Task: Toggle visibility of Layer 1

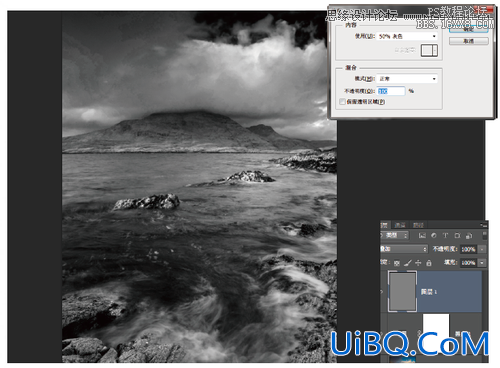Action: [382, 292]
